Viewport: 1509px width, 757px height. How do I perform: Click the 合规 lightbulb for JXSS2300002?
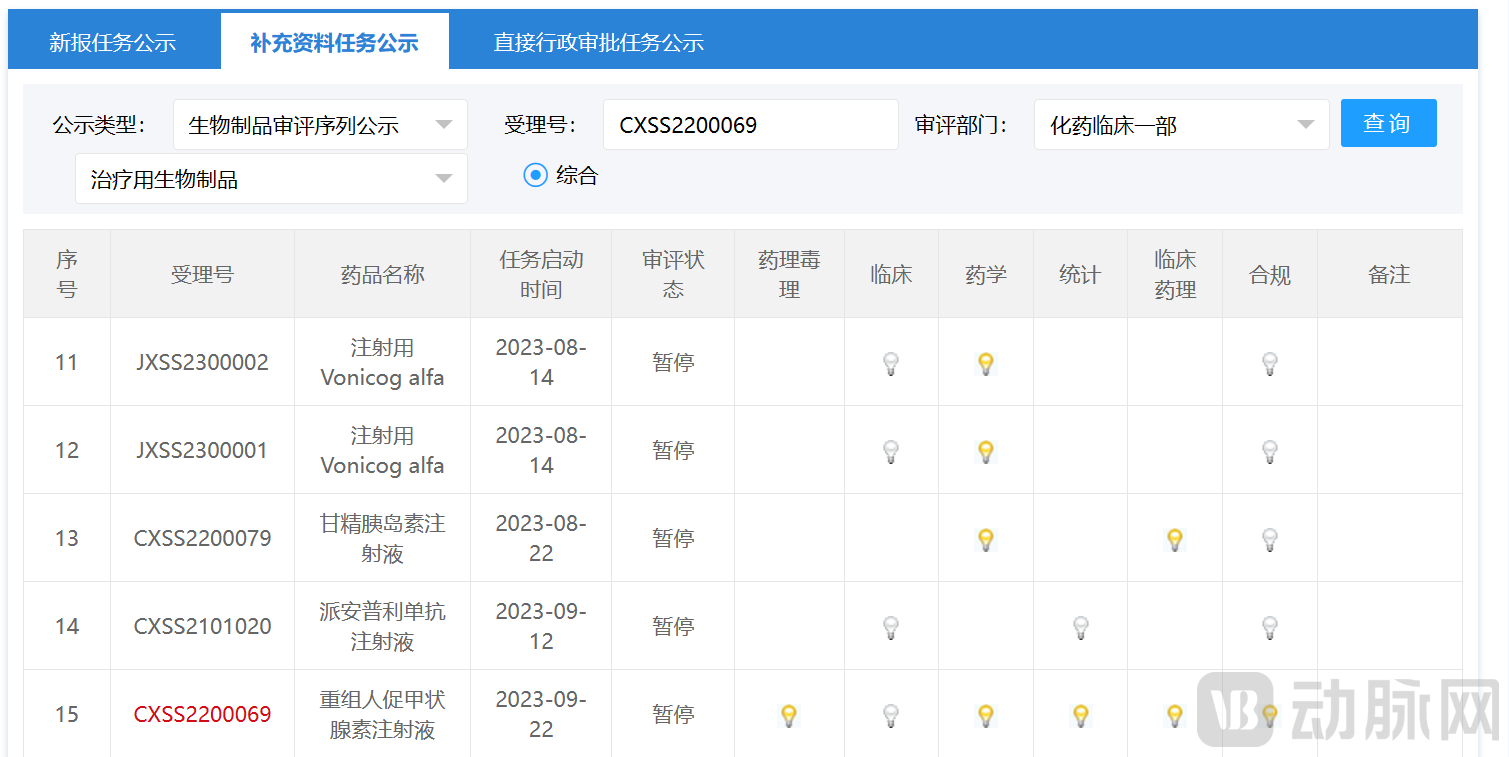[x=1269, y=364]
